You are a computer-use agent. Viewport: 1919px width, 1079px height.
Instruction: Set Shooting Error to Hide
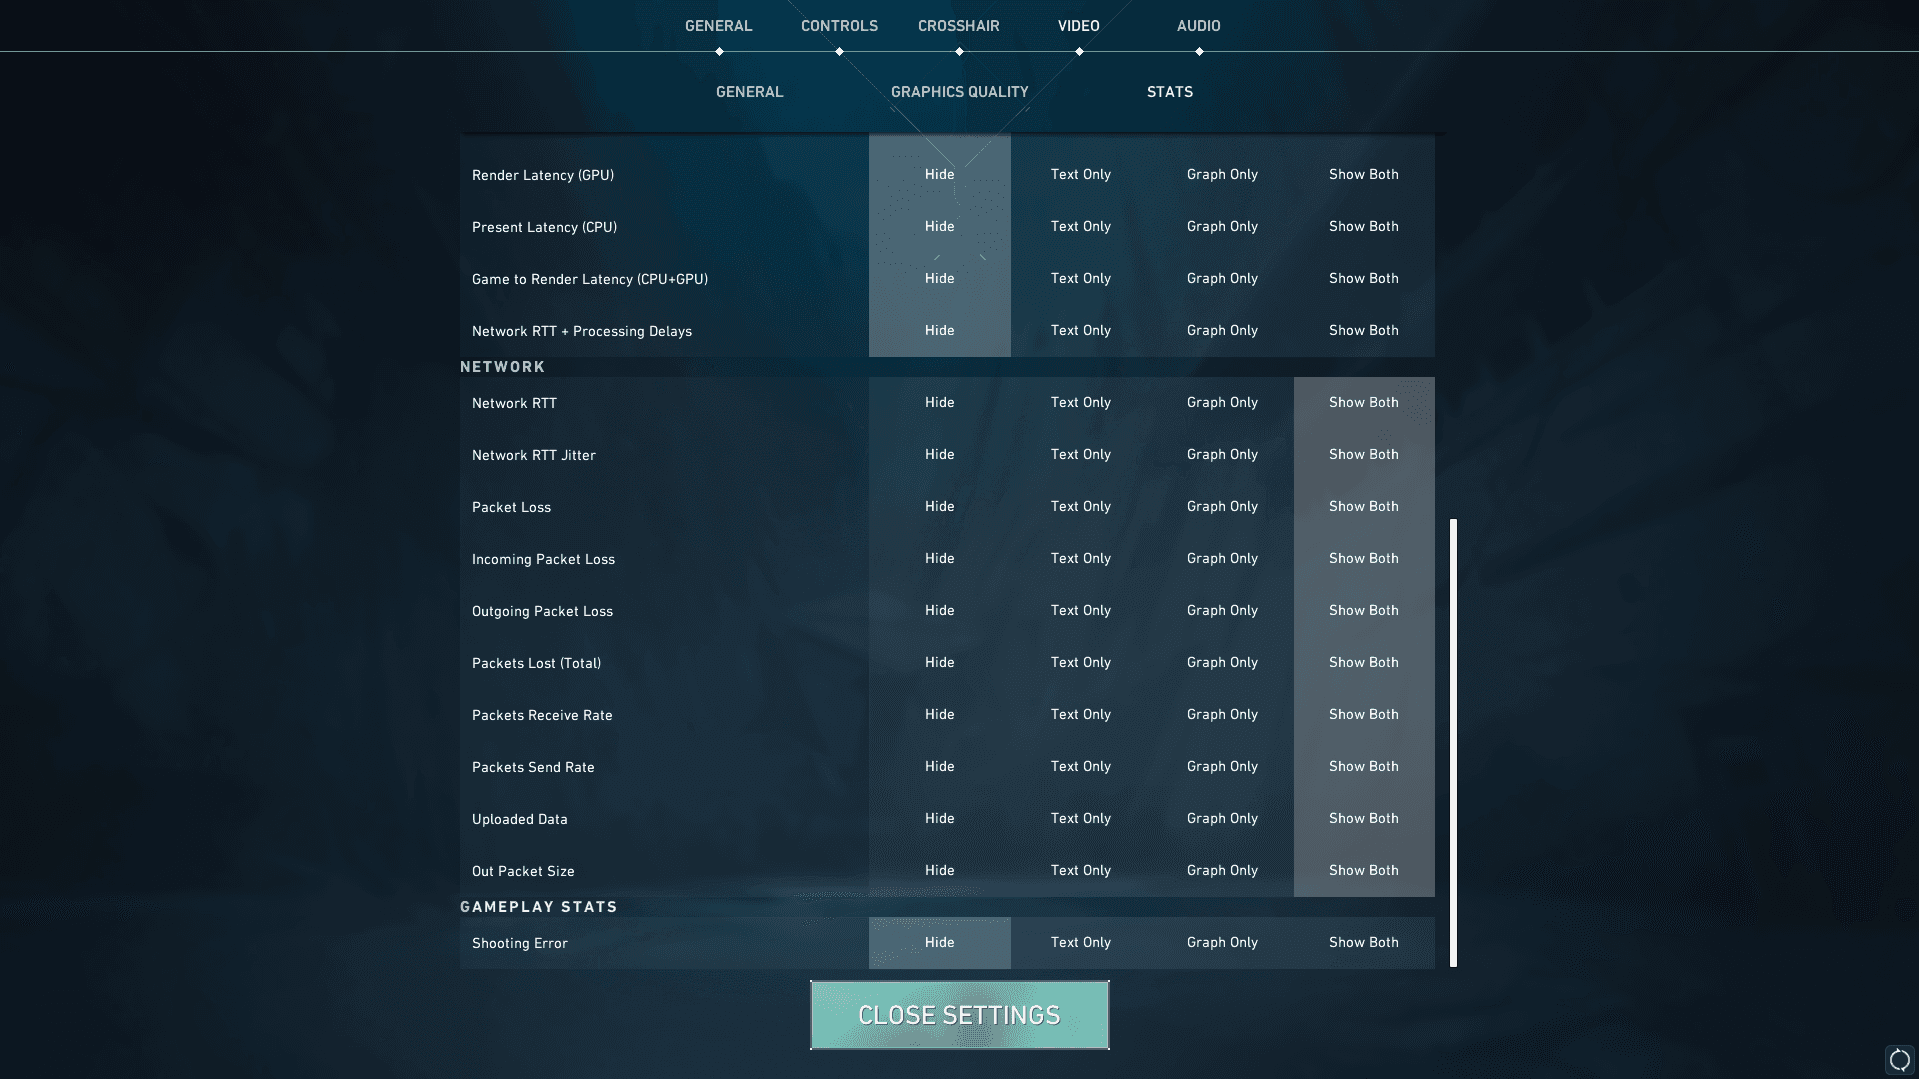click(939, 943)
